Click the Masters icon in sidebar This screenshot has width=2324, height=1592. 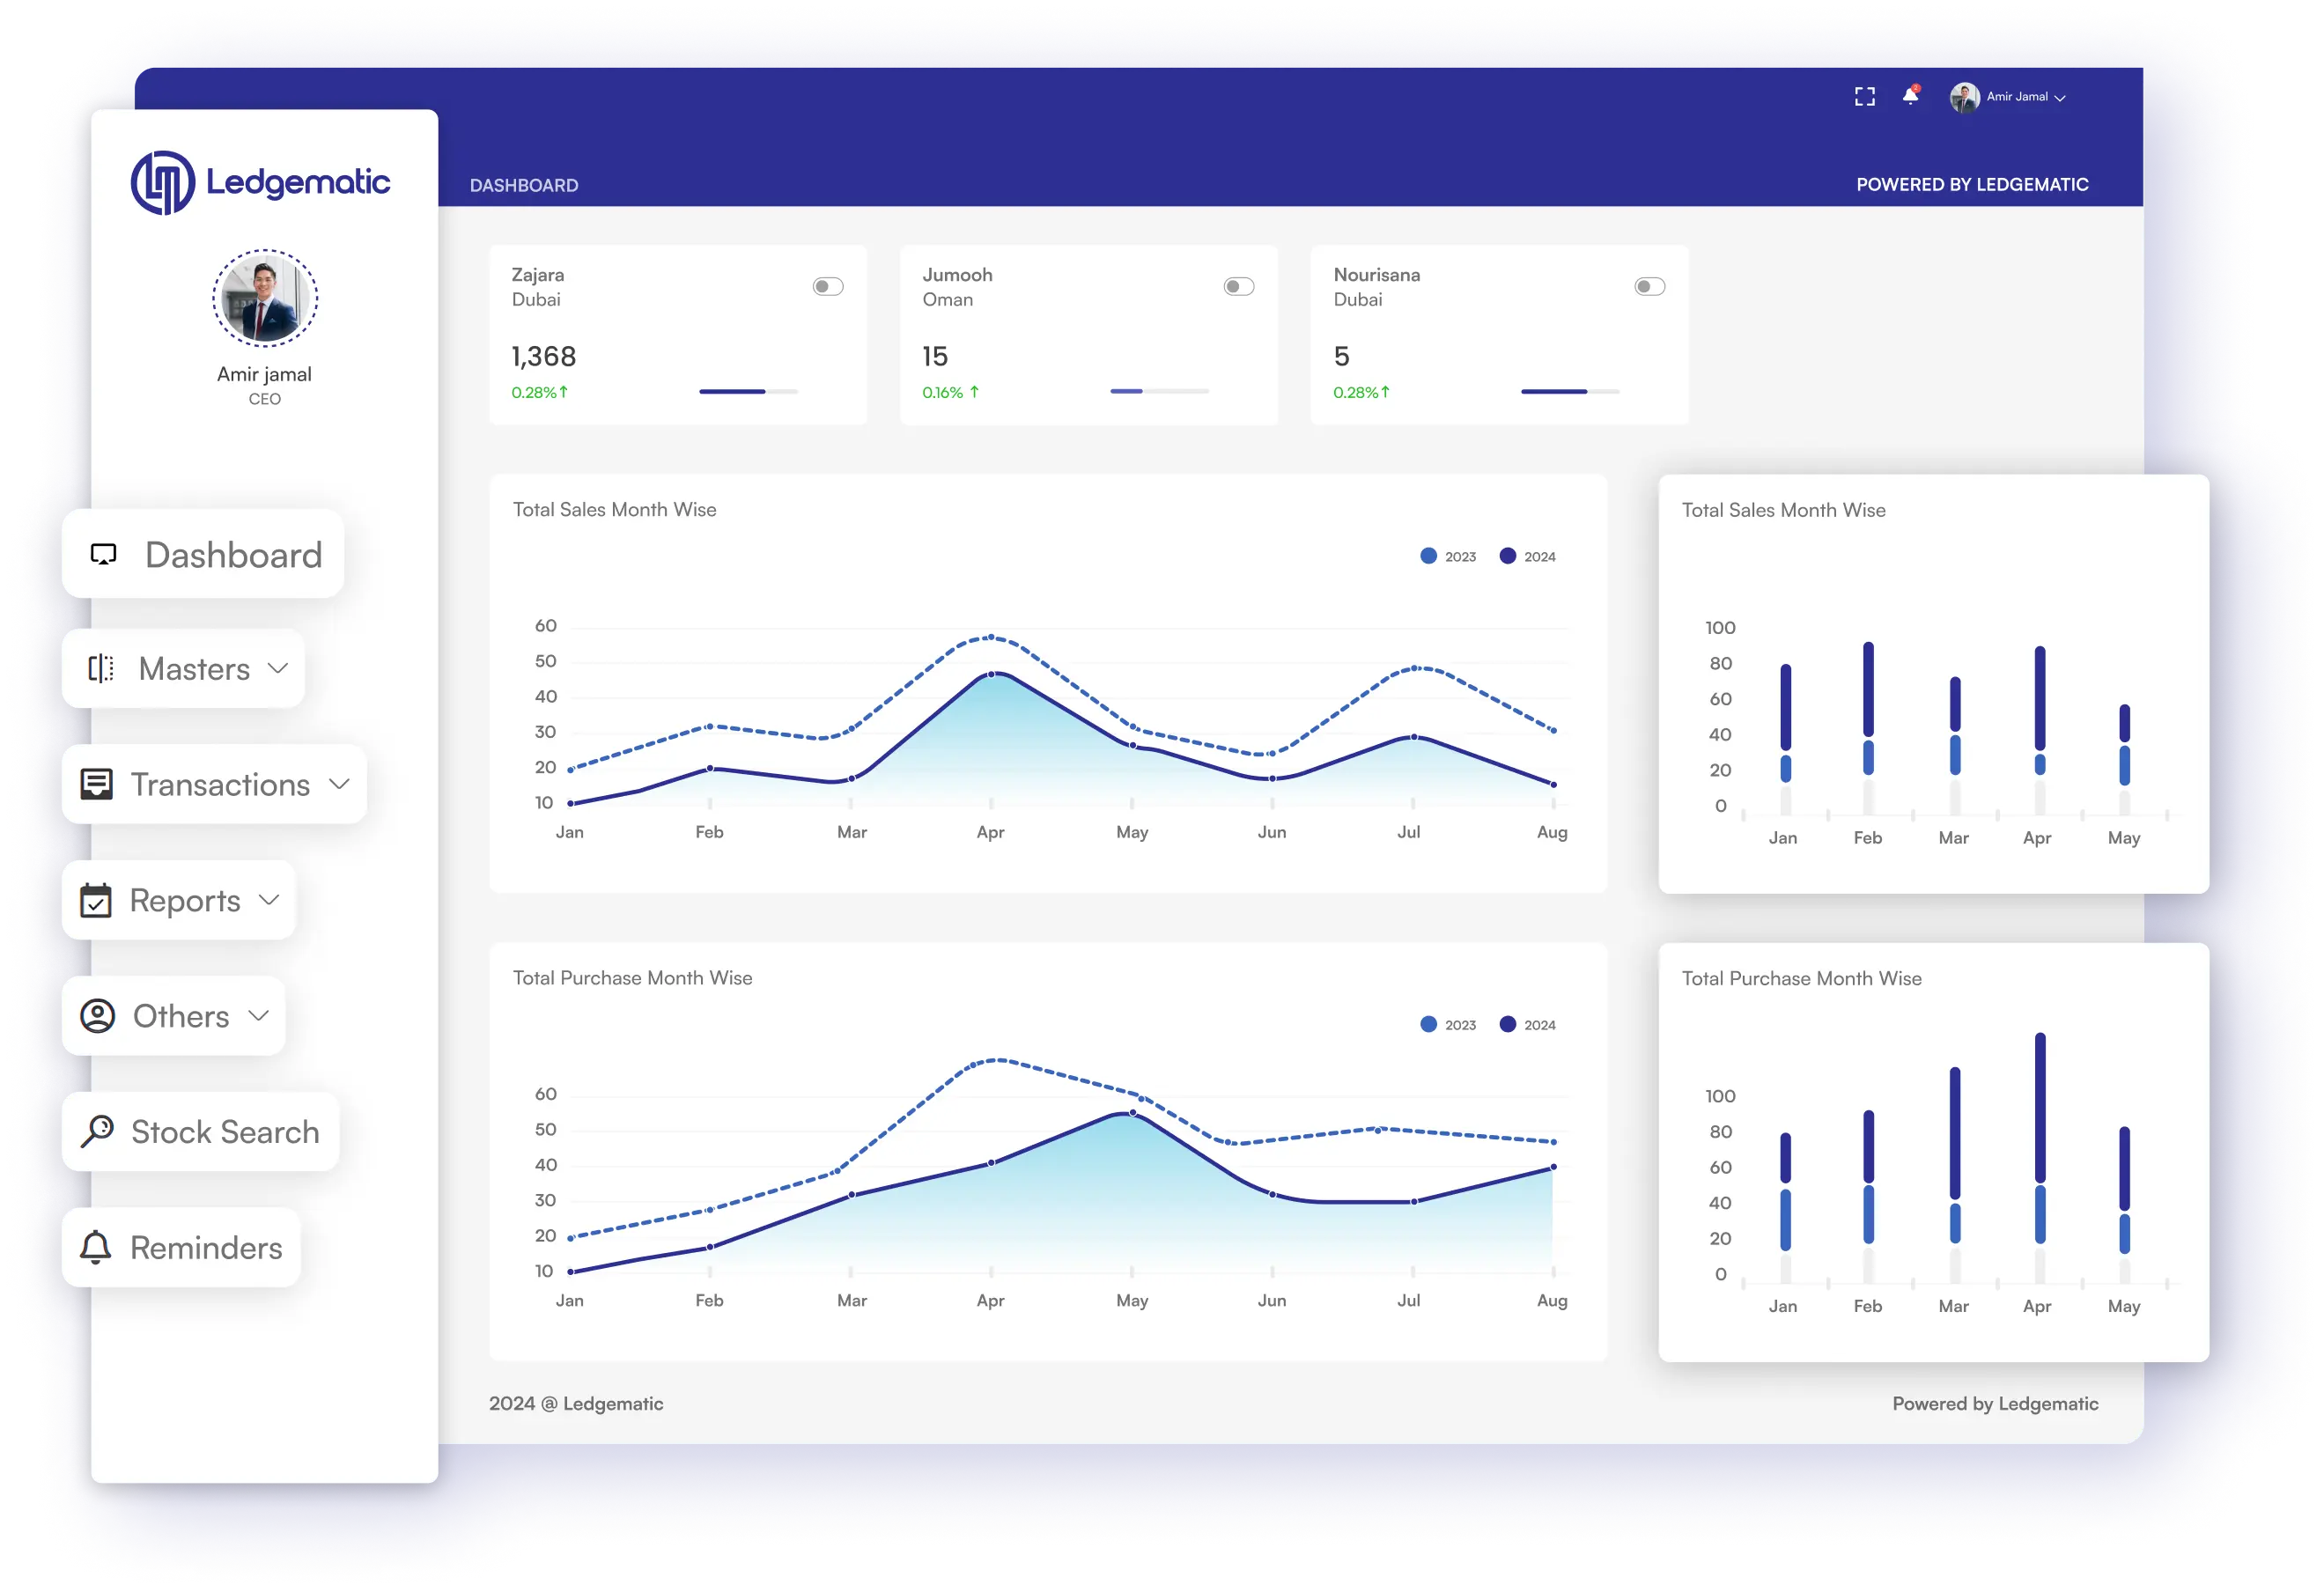100,669
